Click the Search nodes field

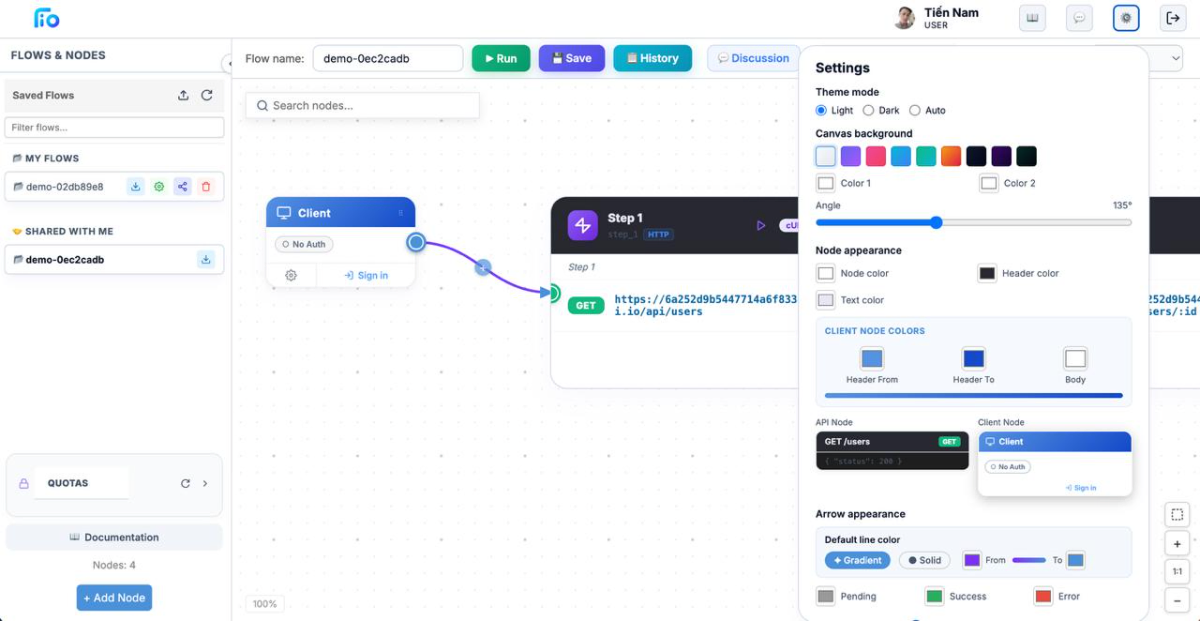362,105
